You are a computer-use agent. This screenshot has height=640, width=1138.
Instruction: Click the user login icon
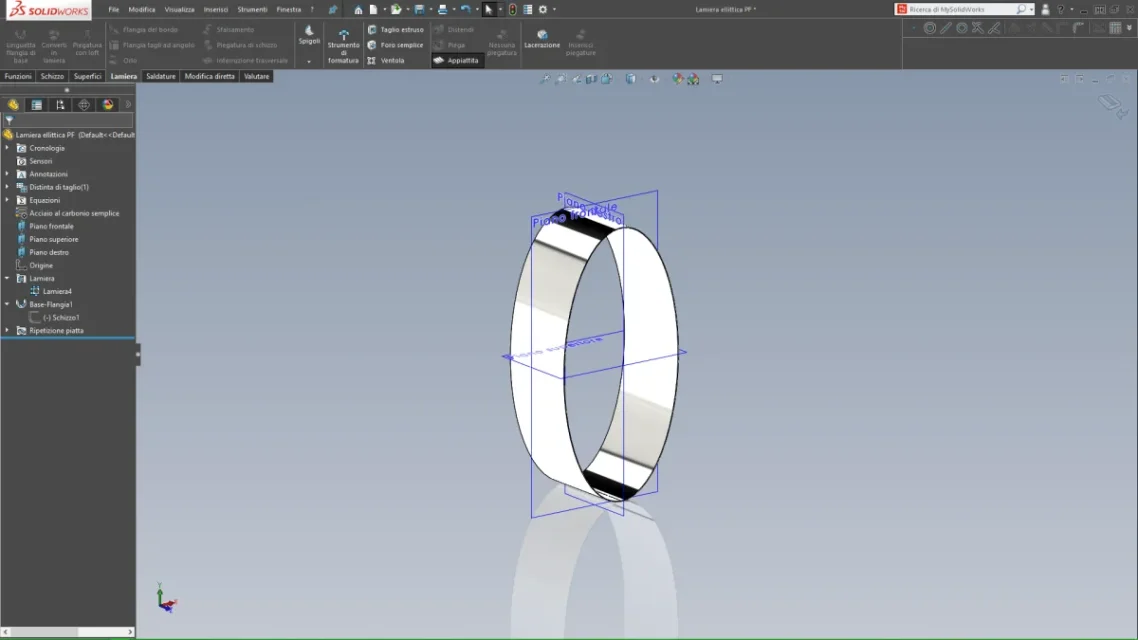coord(1045,9)
